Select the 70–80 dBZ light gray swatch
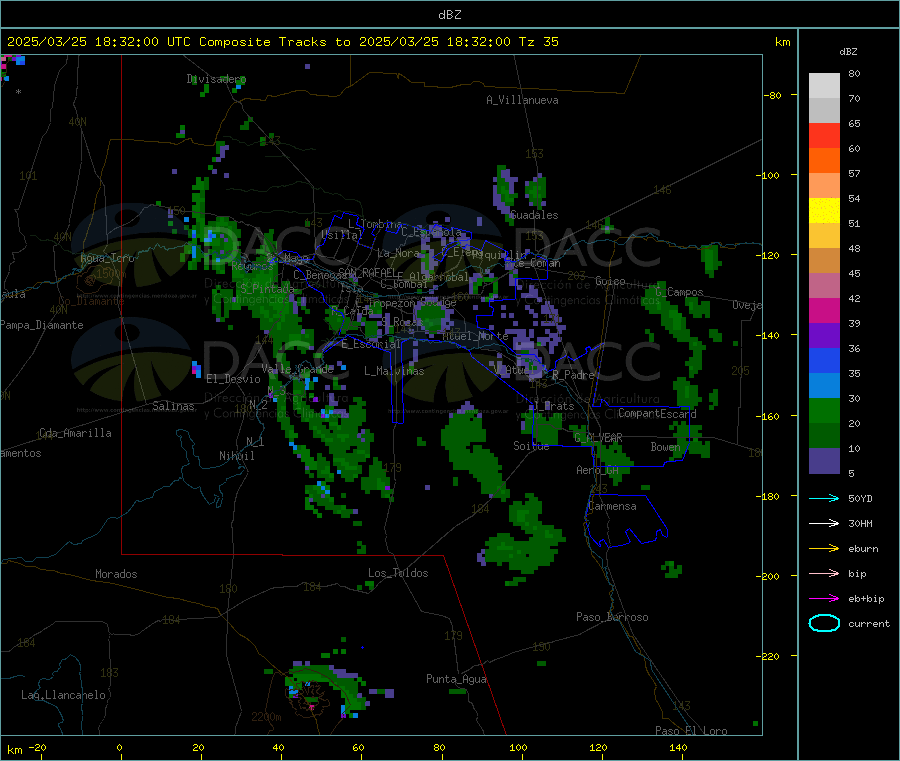This screenshot has height=761, width=900. click(824, 86)
